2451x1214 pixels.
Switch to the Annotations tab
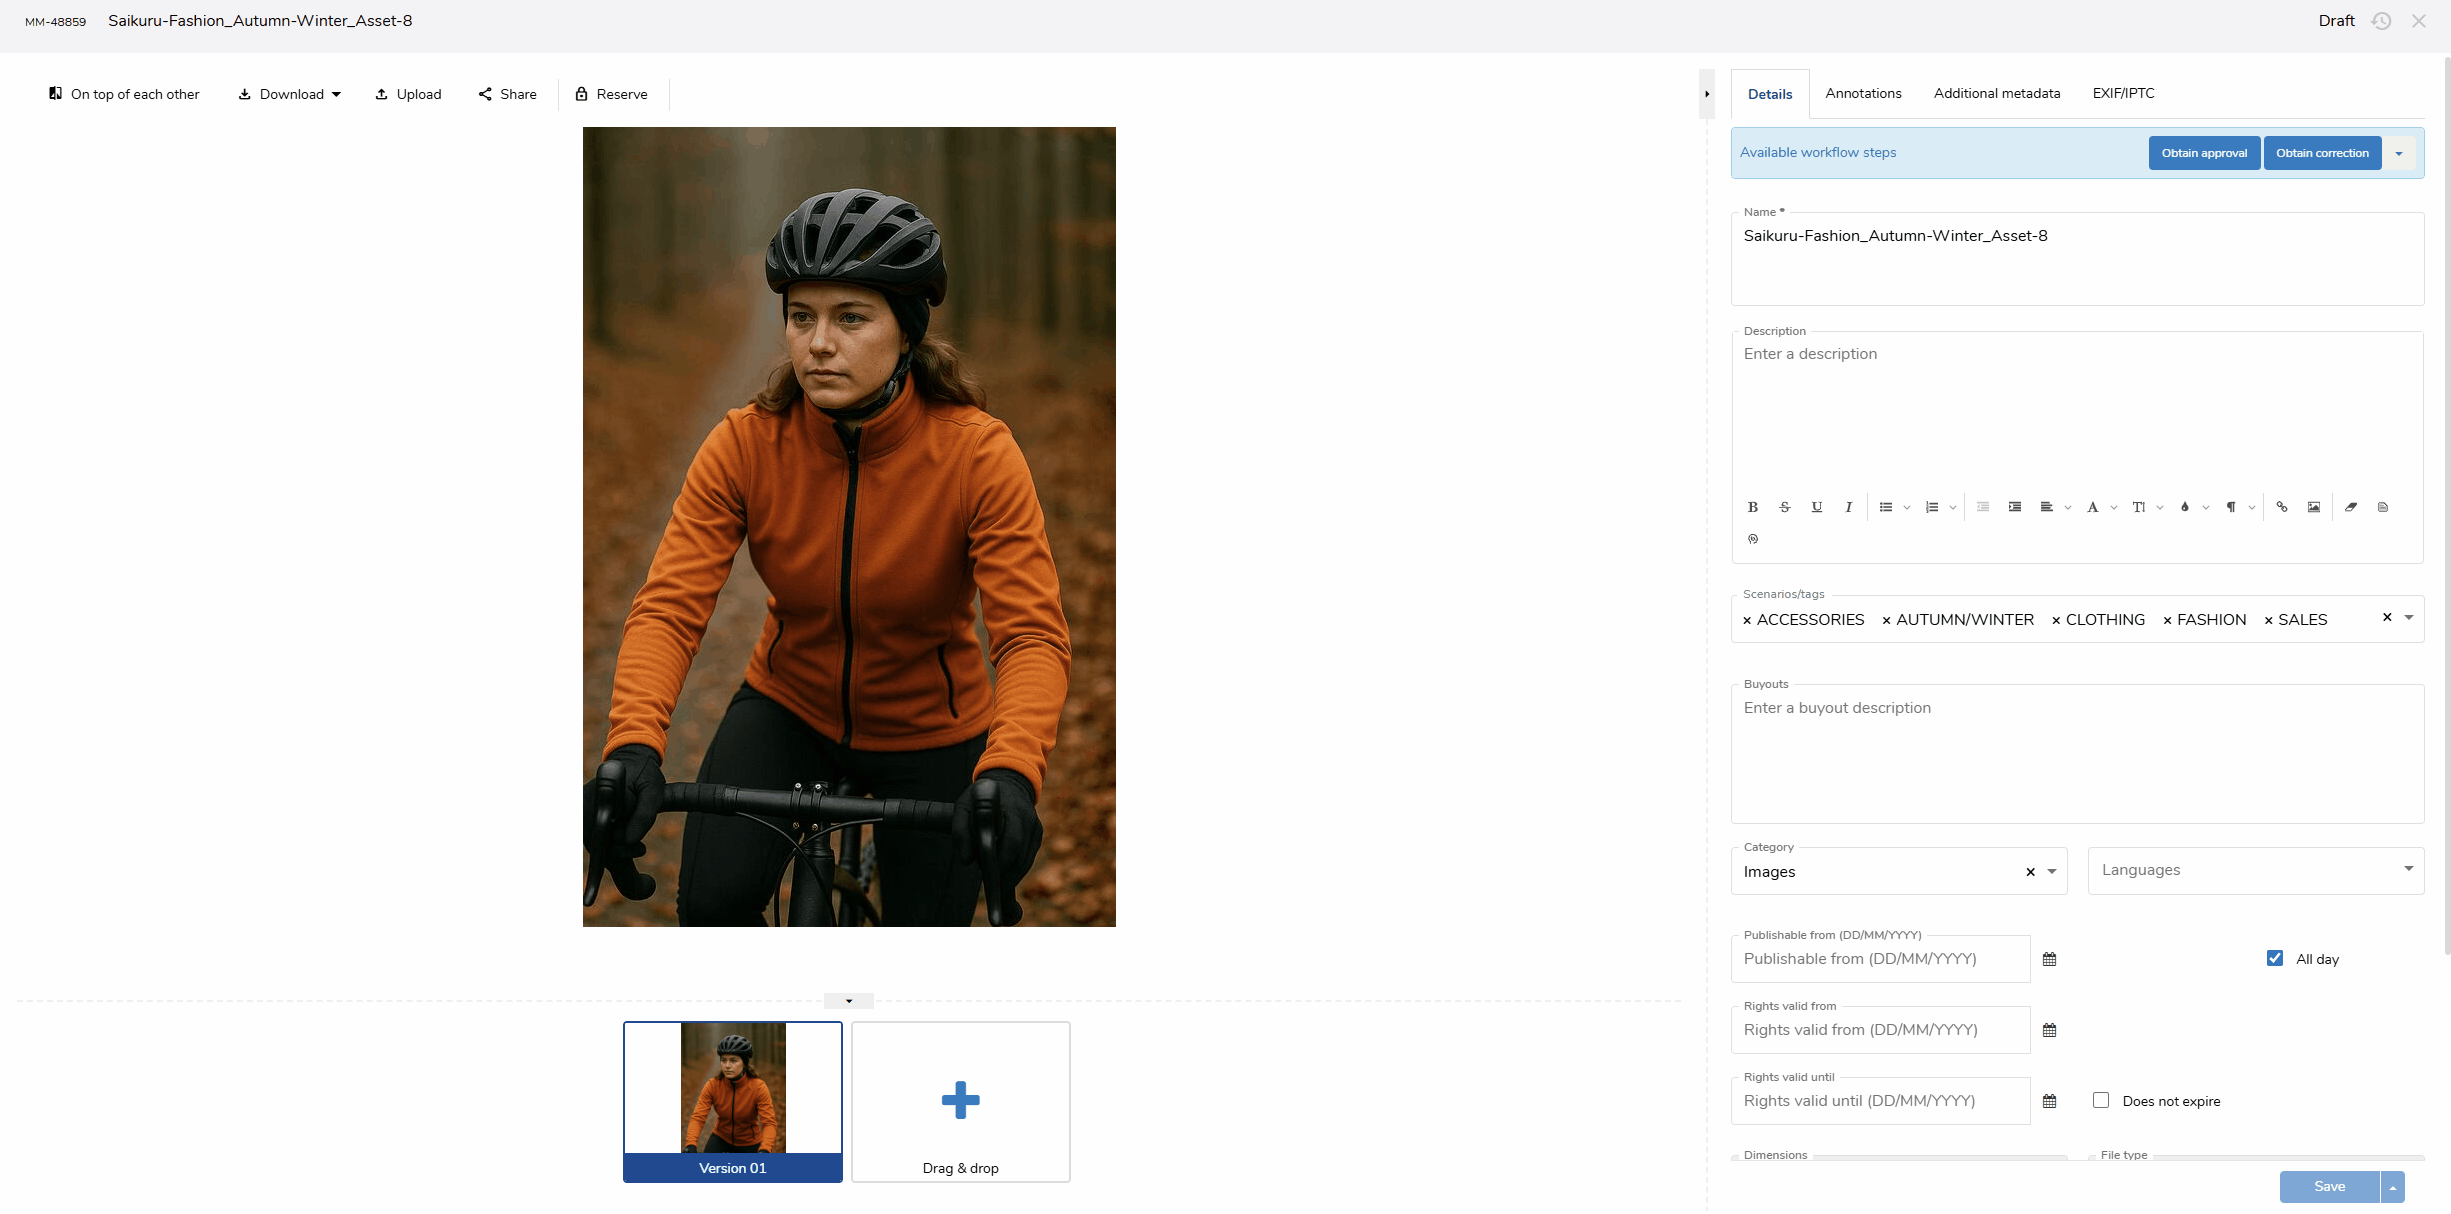point(1863,93)
